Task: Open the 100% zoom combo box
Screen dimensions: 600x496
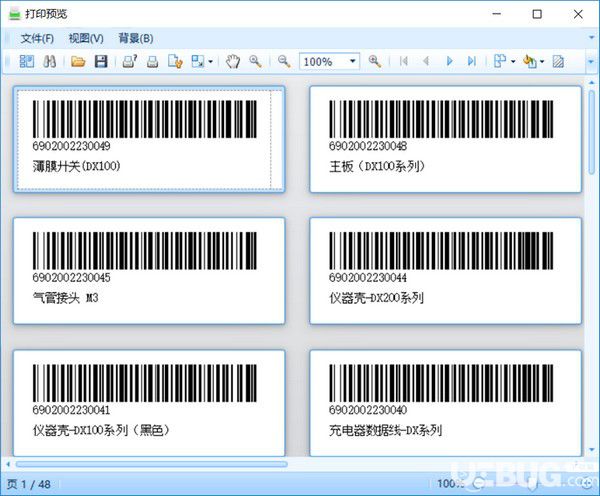Action: tap(329, 61)
